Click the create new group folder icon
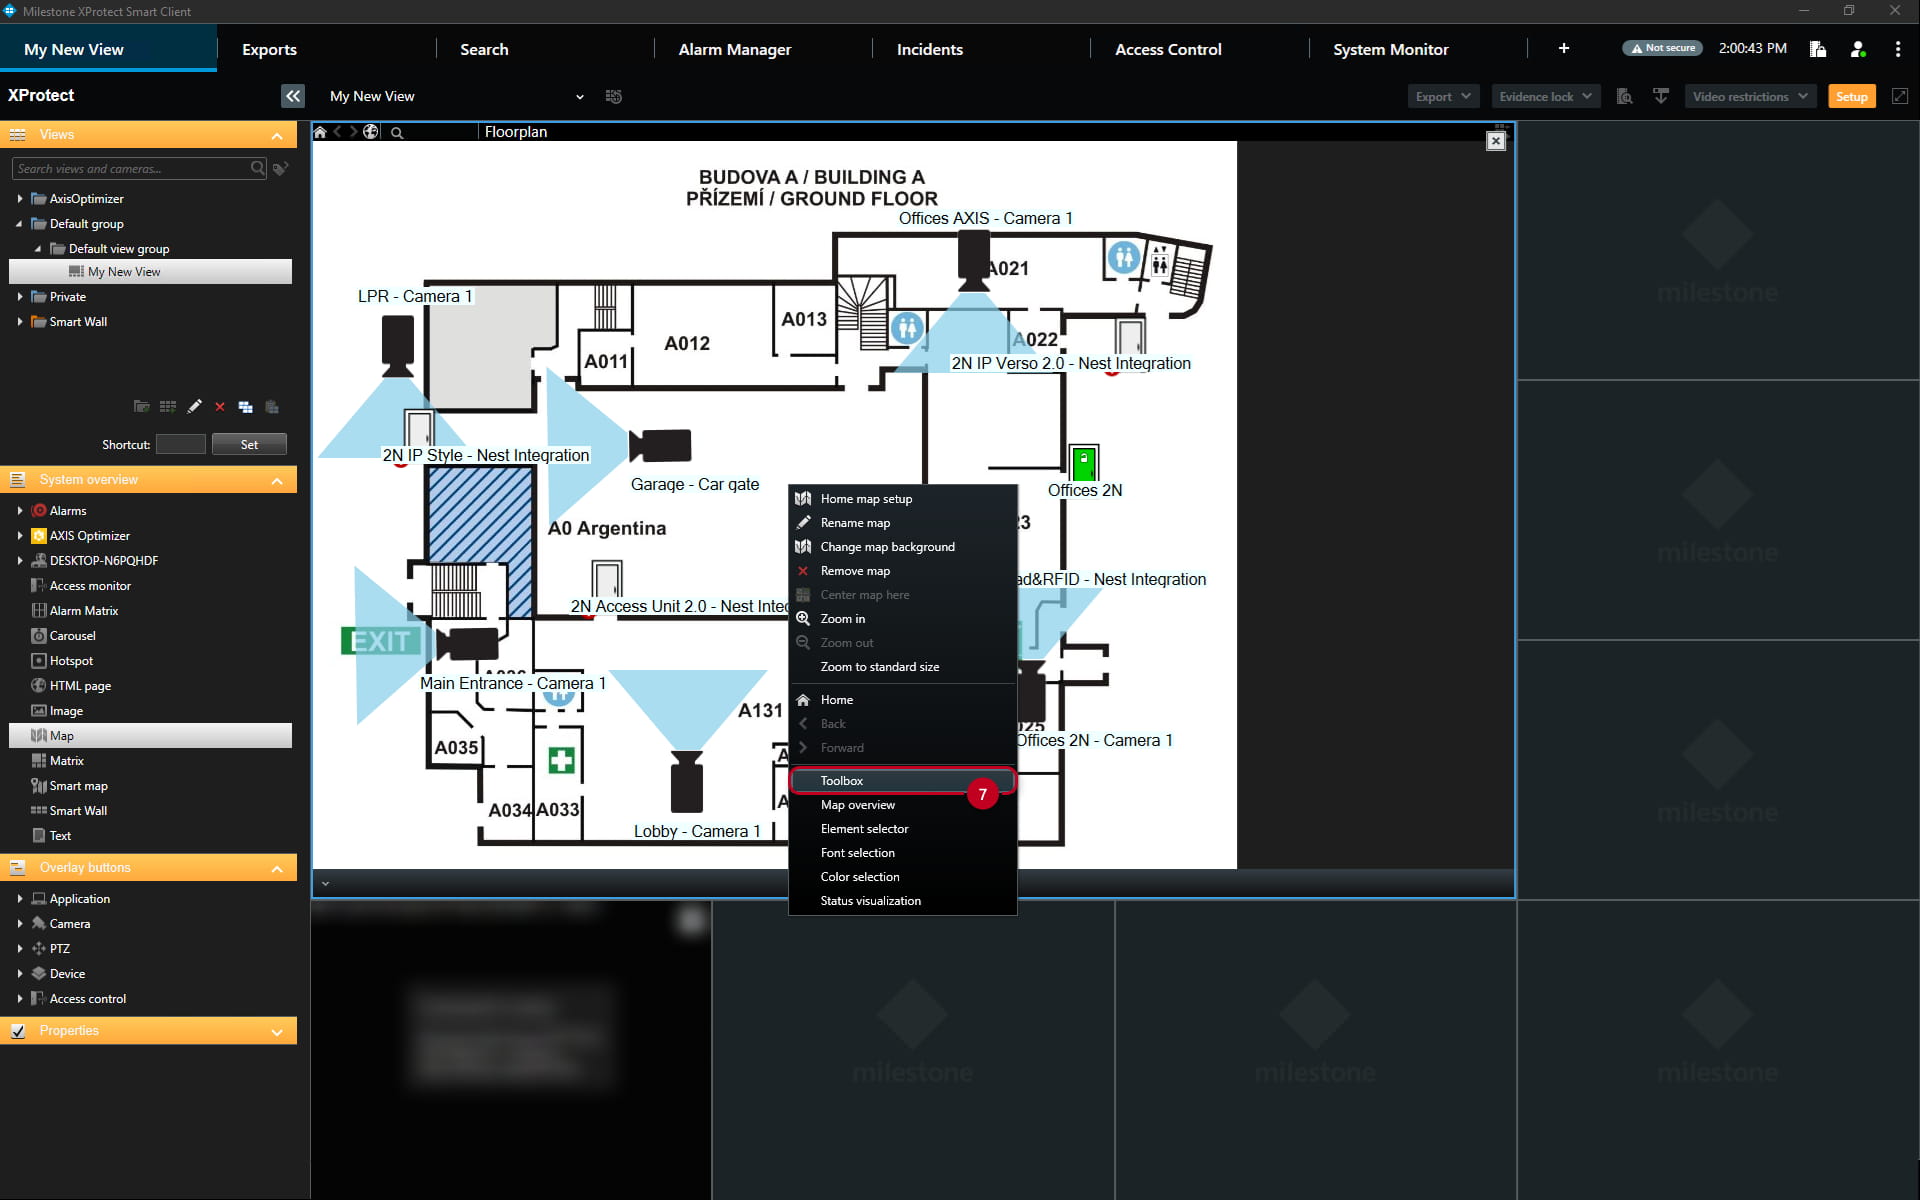 click(x=142, y=407)
